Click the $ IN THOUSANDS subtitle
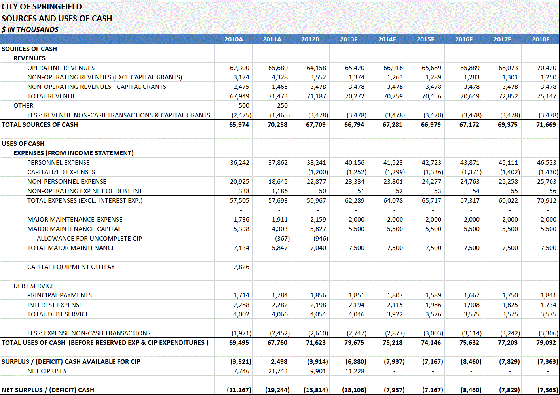Image resolution: width=560 pixels, height=395 pixels. coord(30,30)
